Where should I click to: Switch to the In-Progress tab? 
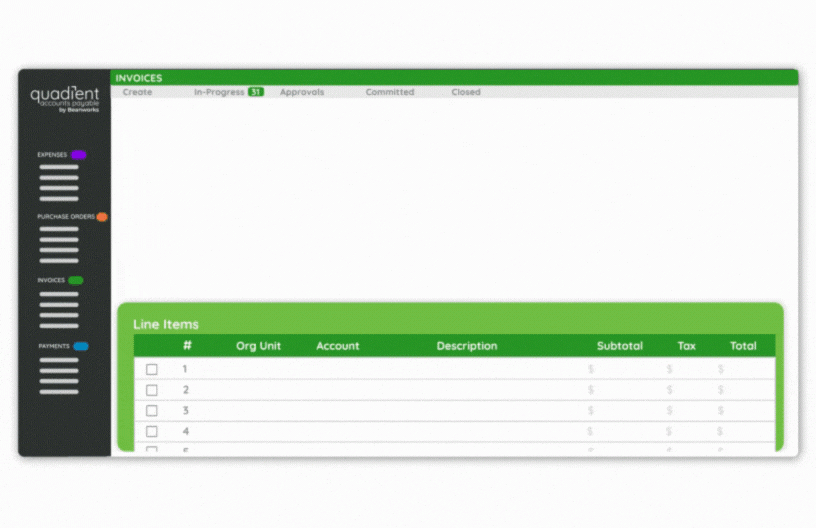coord(219,92)
